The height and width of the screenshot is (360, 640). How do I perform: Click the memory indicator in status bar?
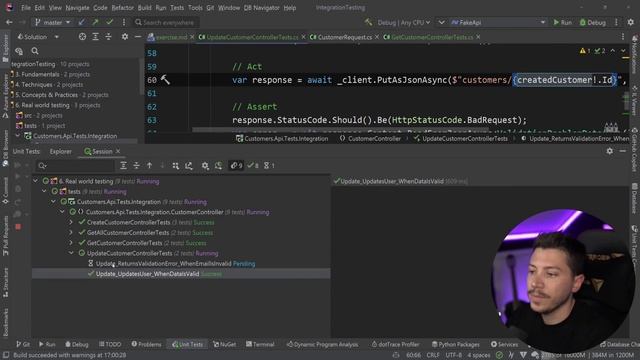point(587,355)
